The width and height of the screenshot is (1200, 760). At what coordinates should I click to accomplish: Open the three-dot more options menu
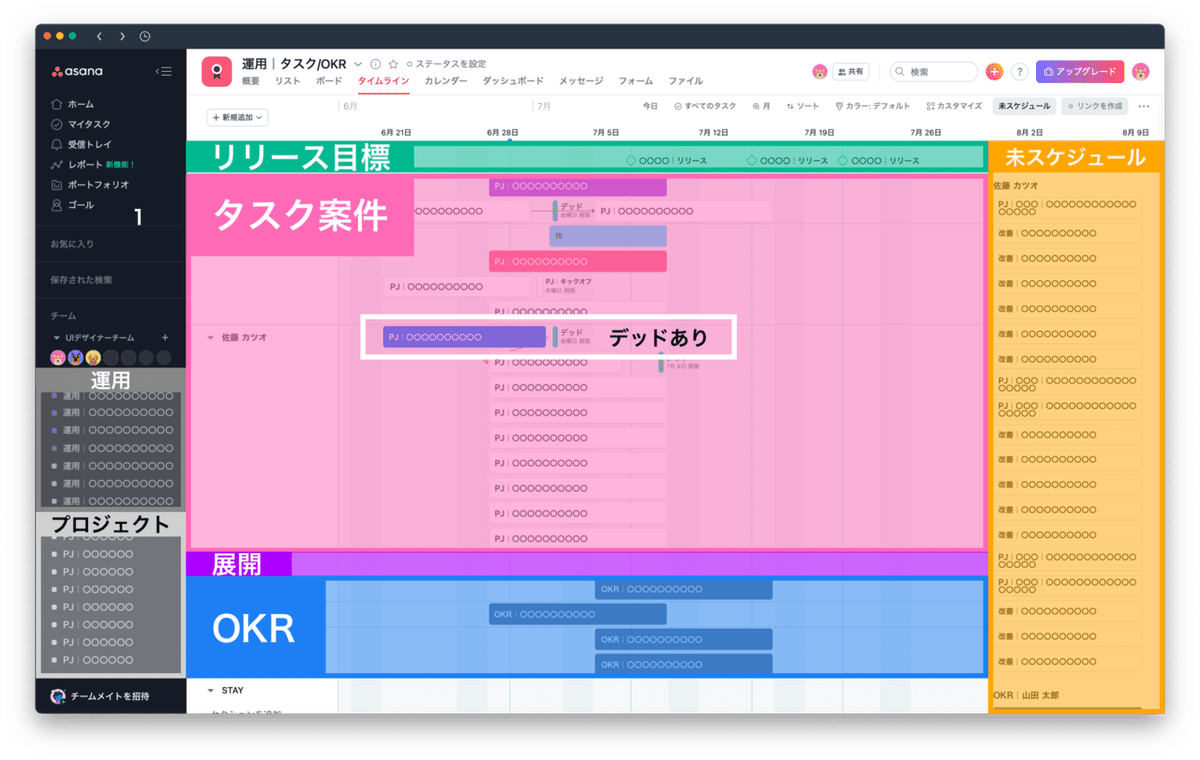pos(1144,106)
